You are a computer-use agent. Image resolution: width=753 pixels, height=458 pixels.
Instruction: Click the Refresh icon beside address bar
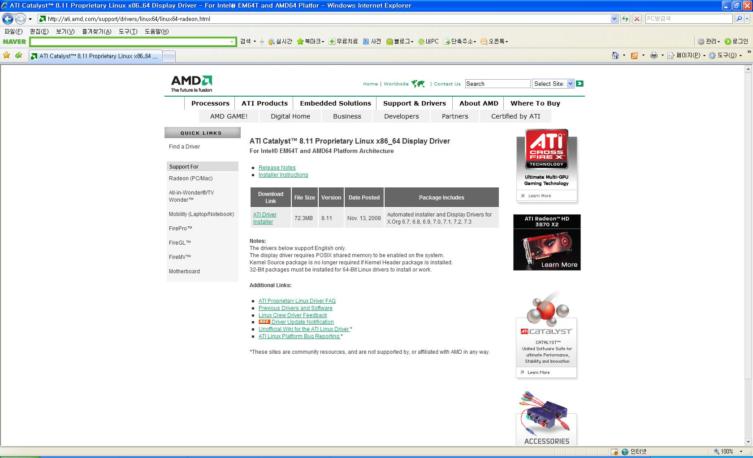coord(625,19)
